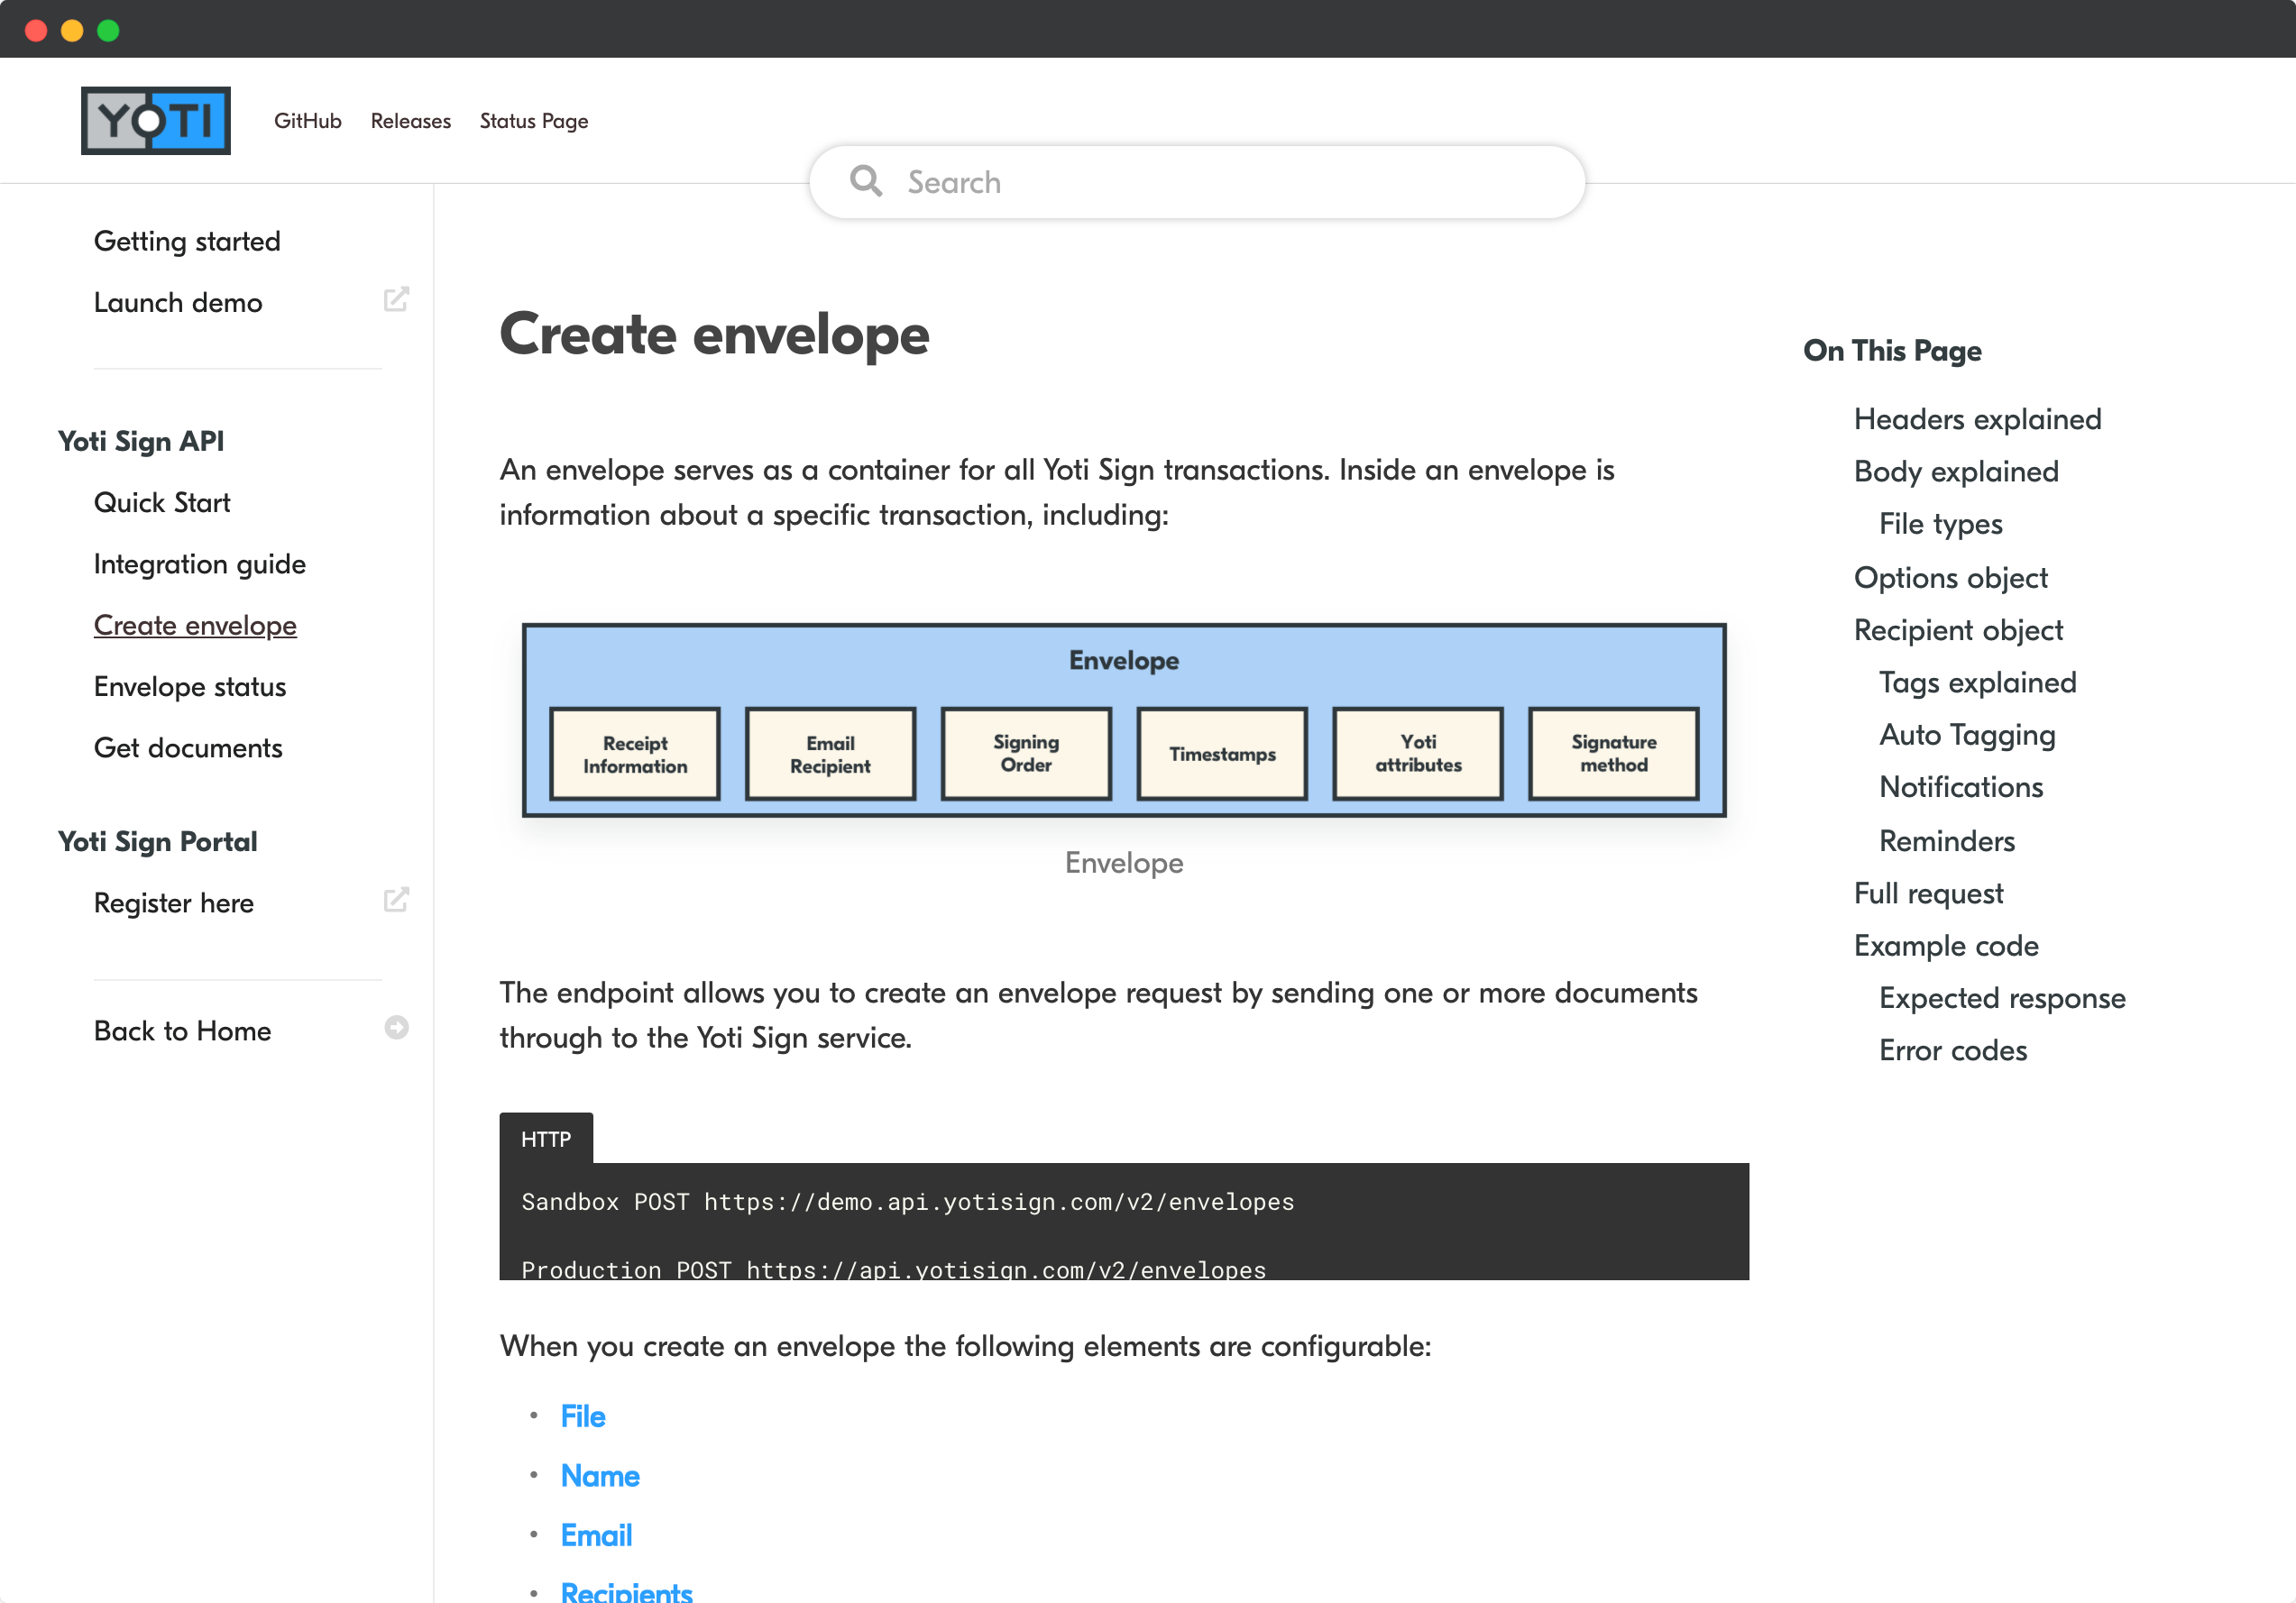The height and width of the screenshot is (1603, 2296).
Task: Jump to Error codes section
Action: (x=1953, y=1050)
